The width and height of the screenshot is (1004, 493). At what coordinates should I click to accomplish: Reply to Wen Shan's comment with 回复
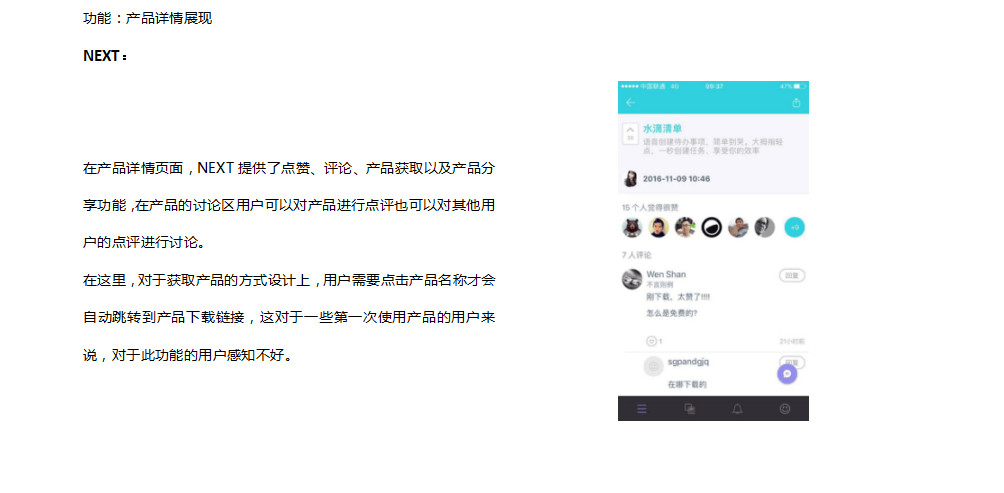tap(792, 275)
